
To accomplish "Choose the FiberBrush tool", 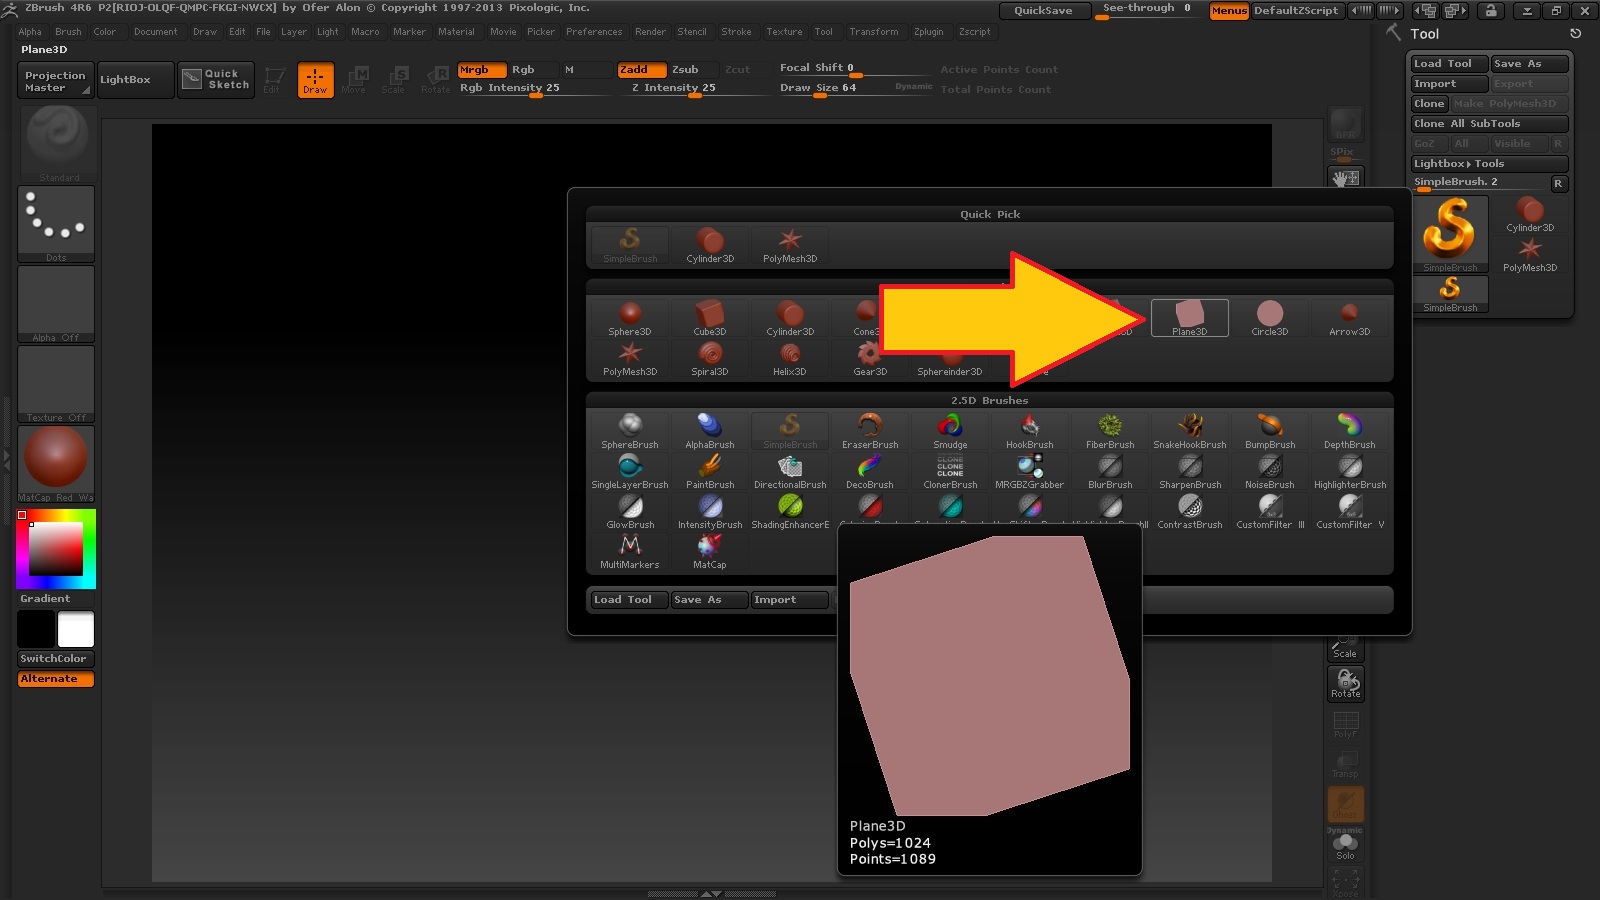I will point(1110,431).
